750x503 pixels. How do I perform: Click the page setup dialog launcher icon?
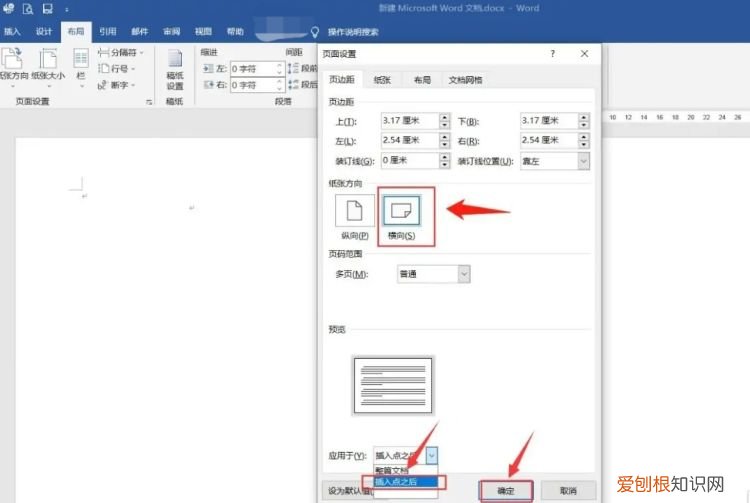click(149, 101)
